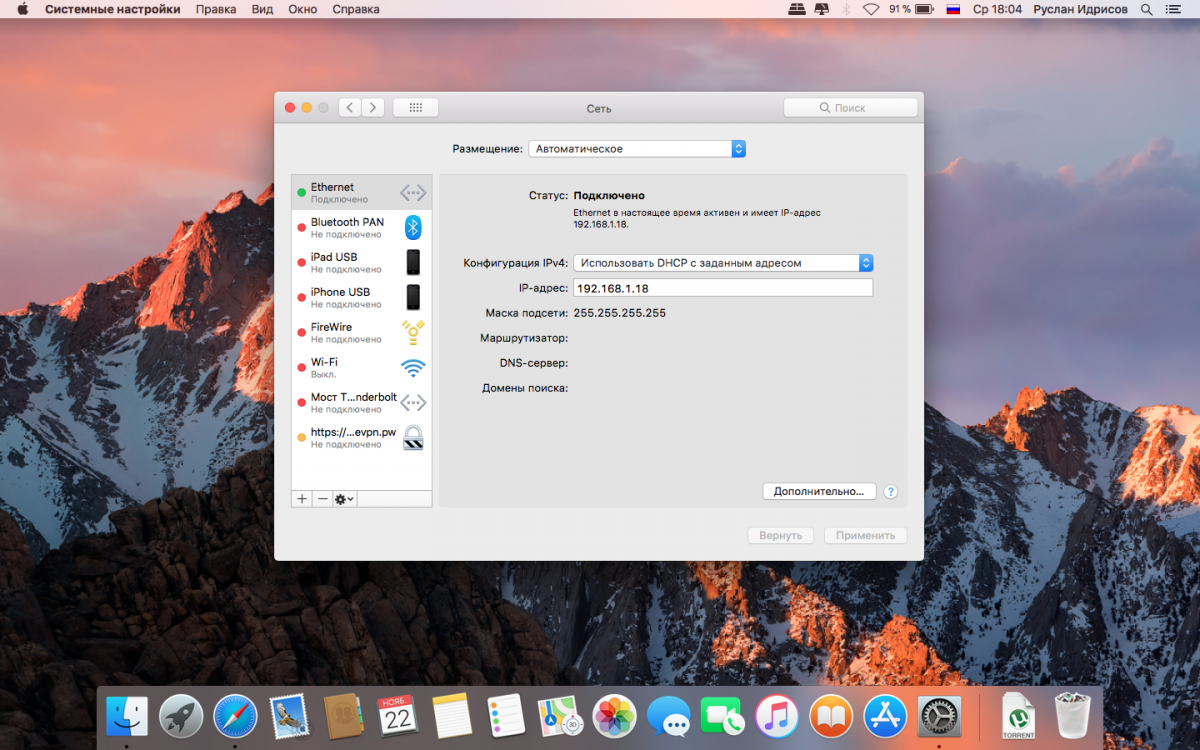
Task: Click the help question mark button
Action: coord(890,492)
